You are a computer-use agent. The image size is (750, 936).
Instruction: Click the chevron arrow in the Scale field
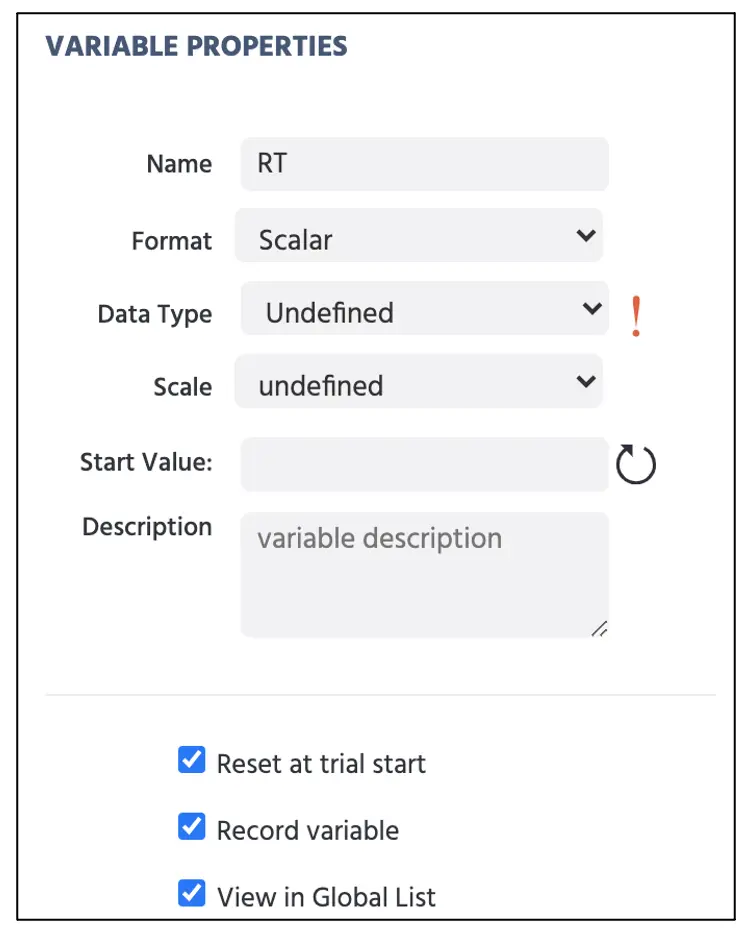[x=586, y=380]
